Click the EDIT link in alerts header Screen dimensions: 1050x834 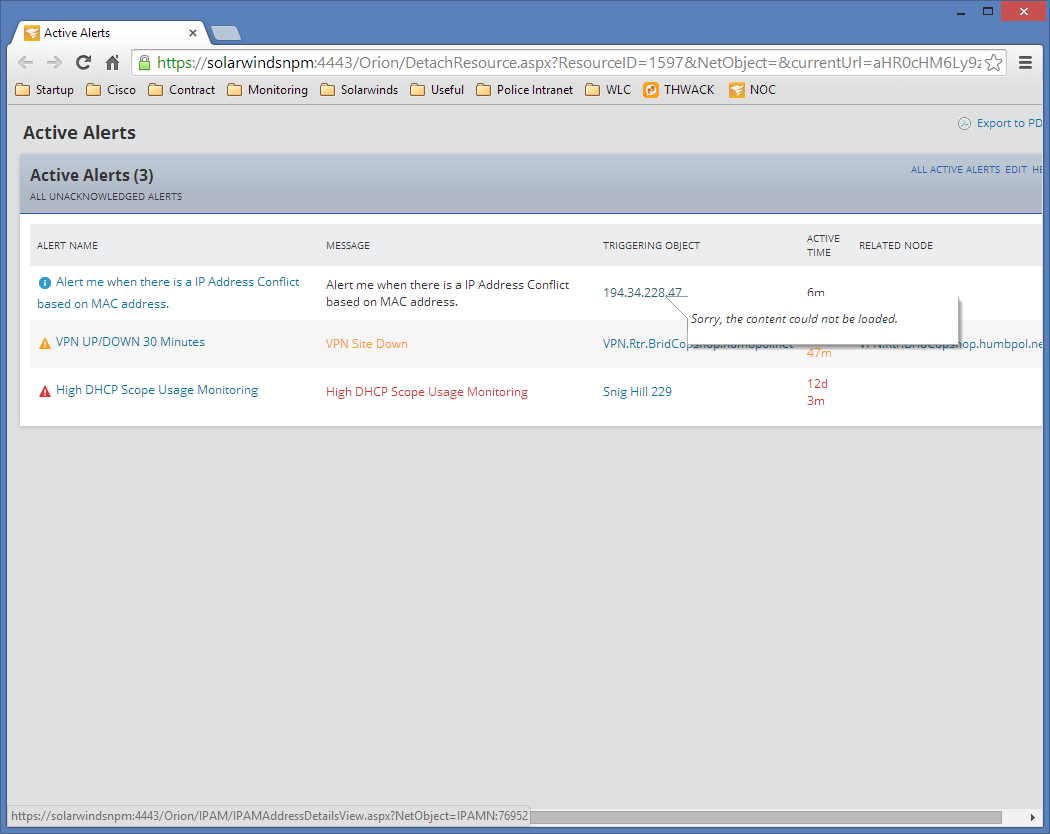1016,169
